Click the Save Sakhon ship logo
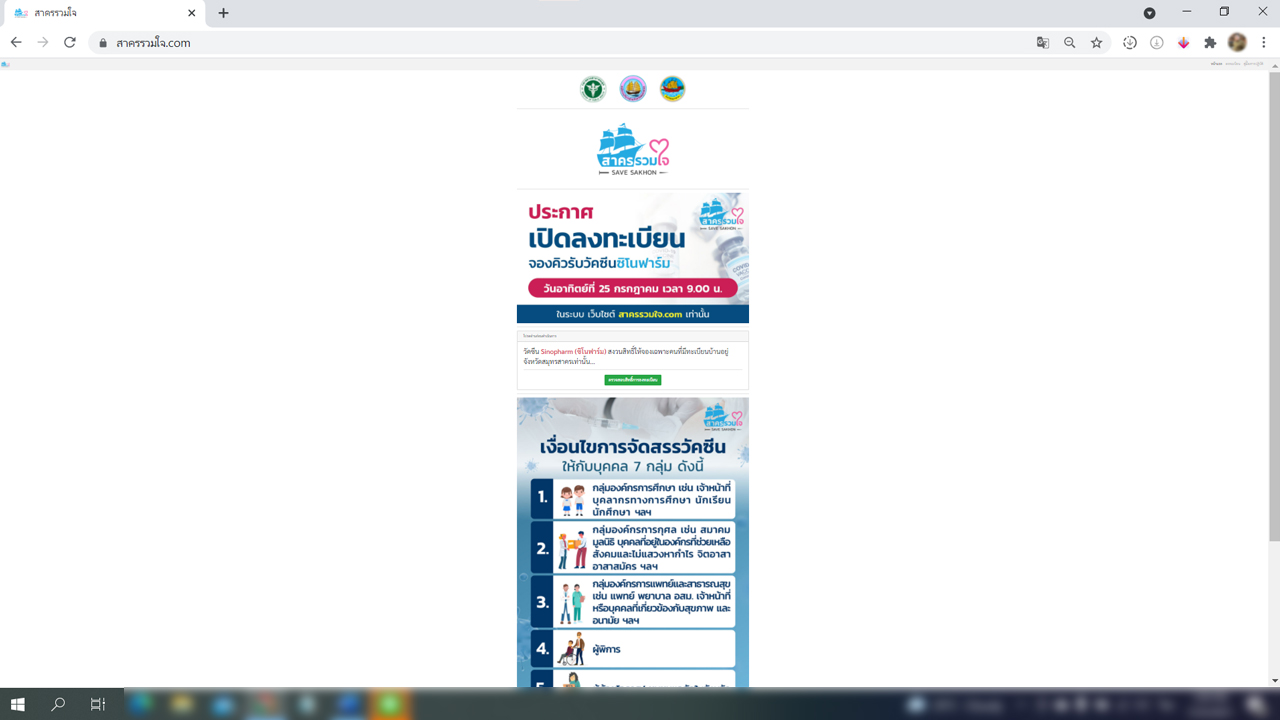 633,150
